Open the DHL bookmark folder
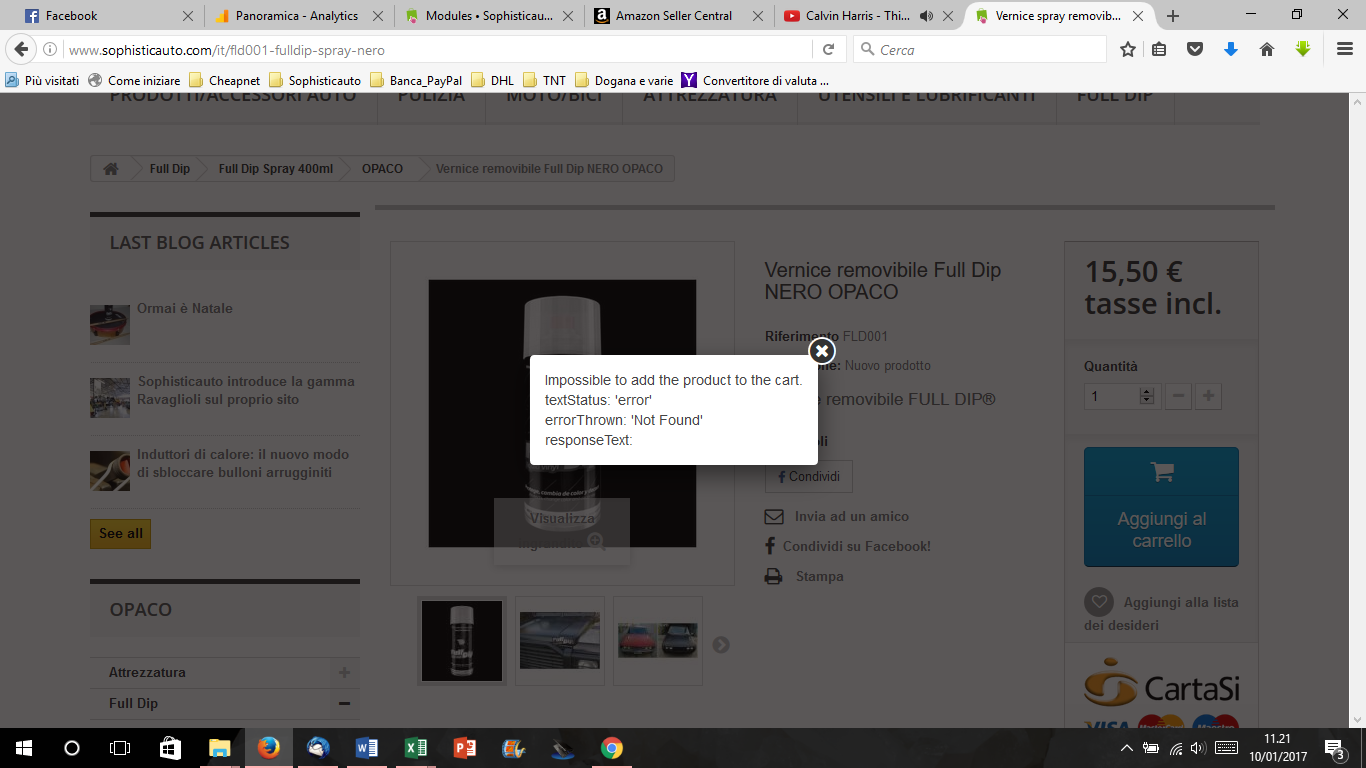The image size is (1366, 768). [x=492, y=80]
